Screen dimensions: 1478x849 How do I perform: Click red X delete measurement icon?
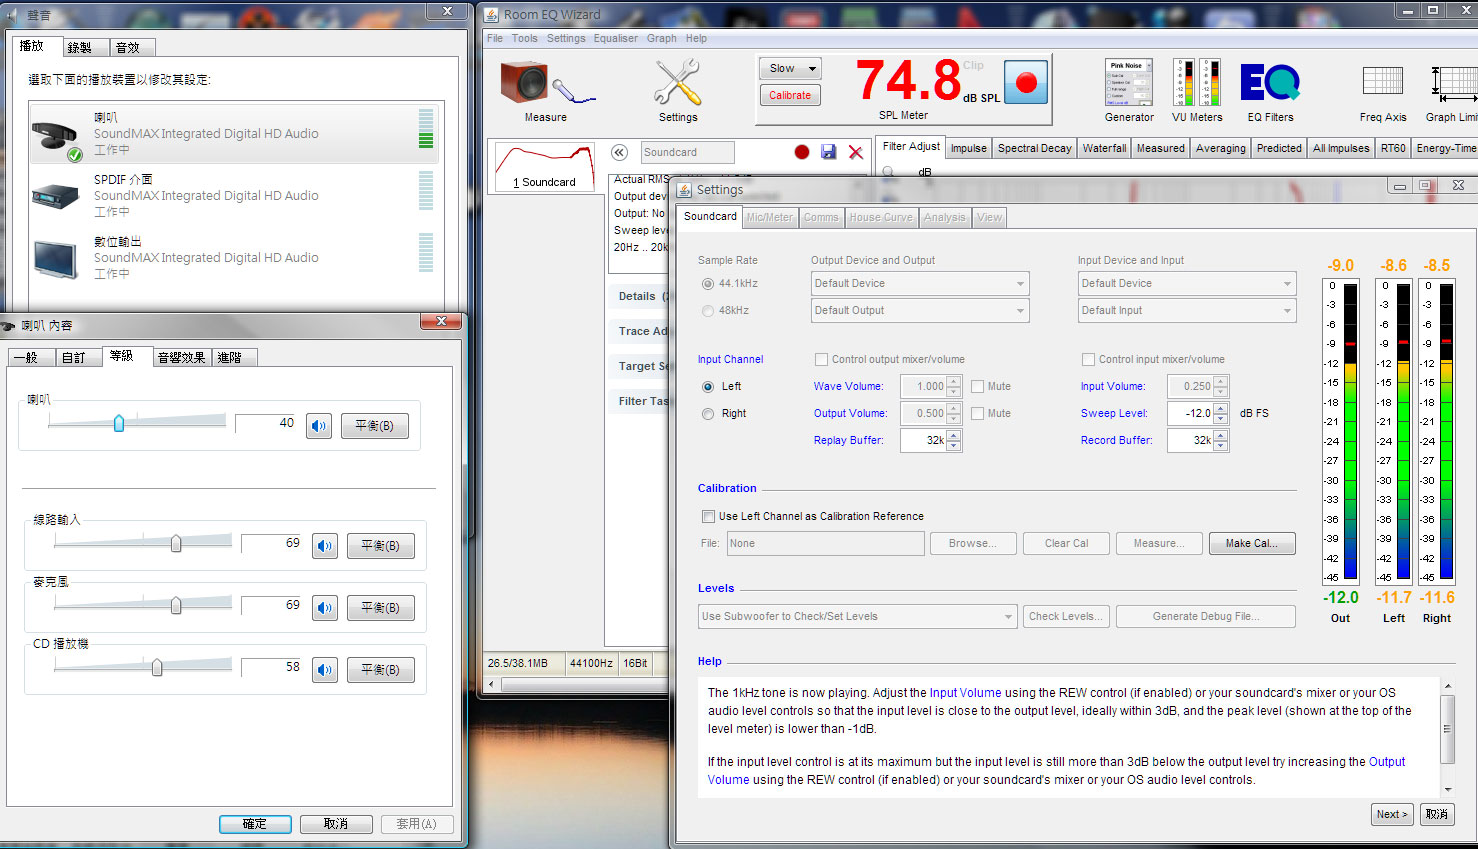[856, 152]
